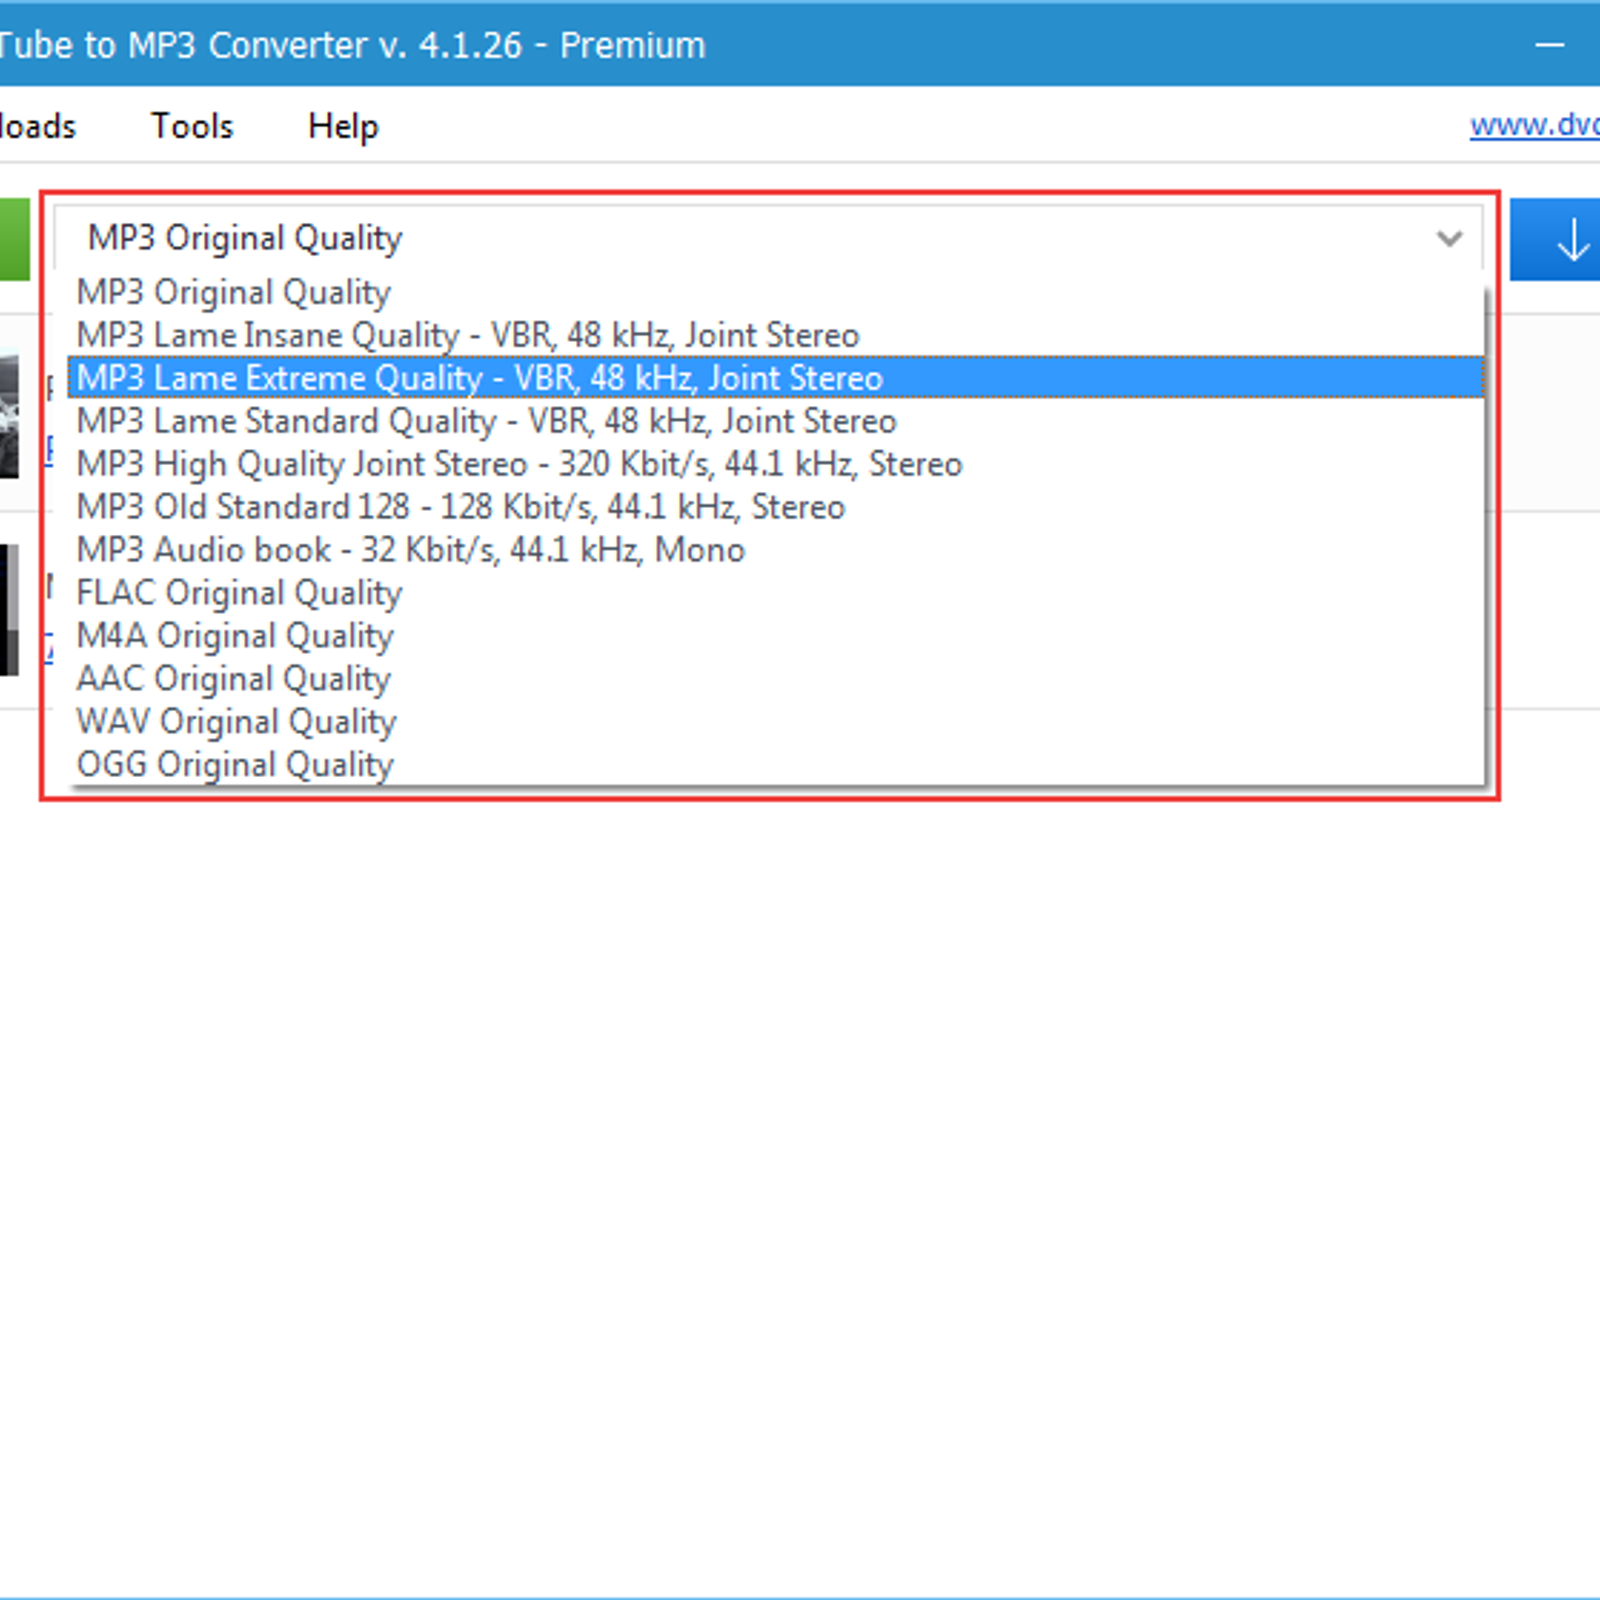Image resolution: width=1600 pixels, height=1600 pixels.
Task: Pick MP3 Audio book 32 Kbit/s Mono
Action: point(775,550)
